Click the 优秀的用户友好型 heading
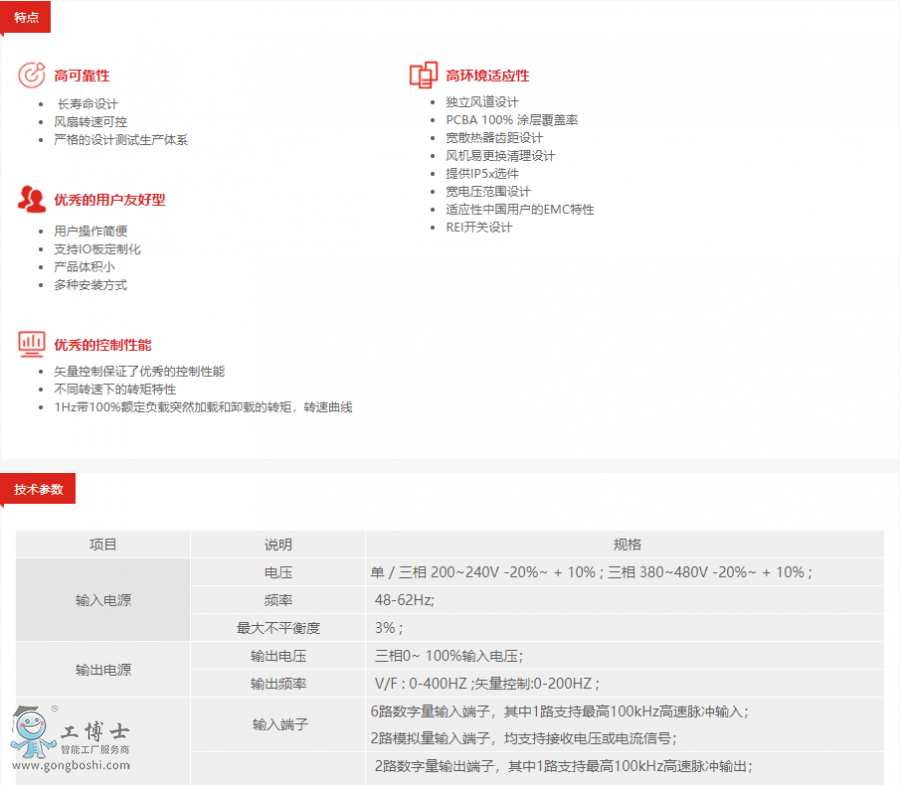The width and height of the screenshot is (900, 785). point(109,200)
